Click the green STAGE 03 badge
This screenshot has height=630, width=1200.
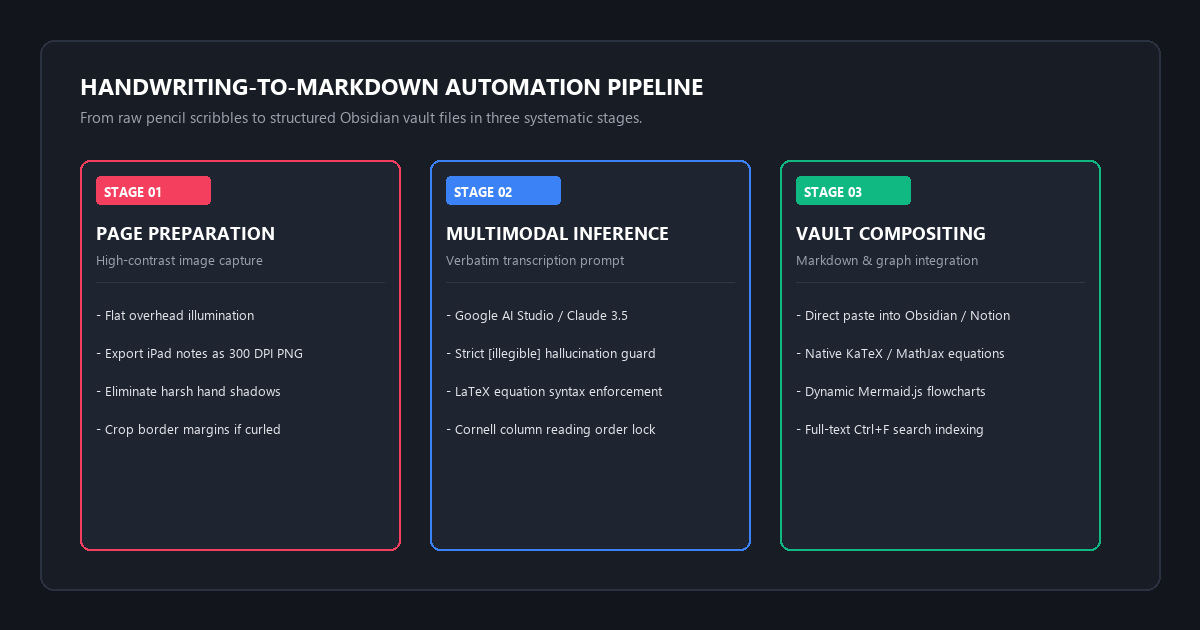(853, 191)
